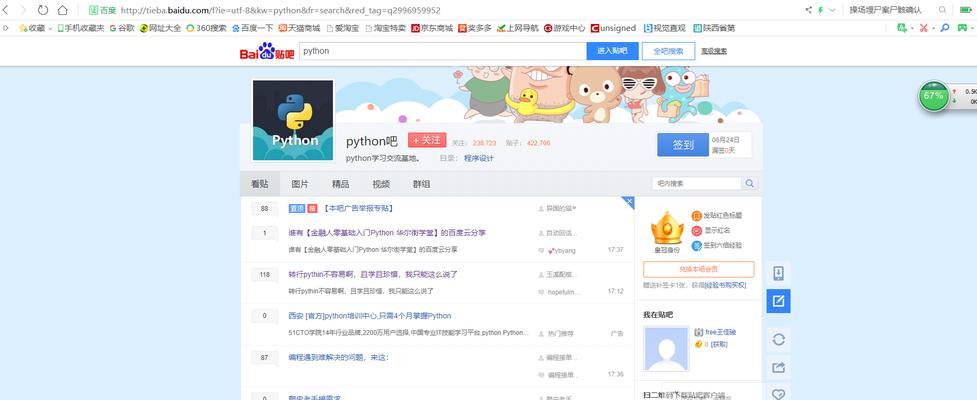Click the 签到六倍经验 icon

[697, 245]
